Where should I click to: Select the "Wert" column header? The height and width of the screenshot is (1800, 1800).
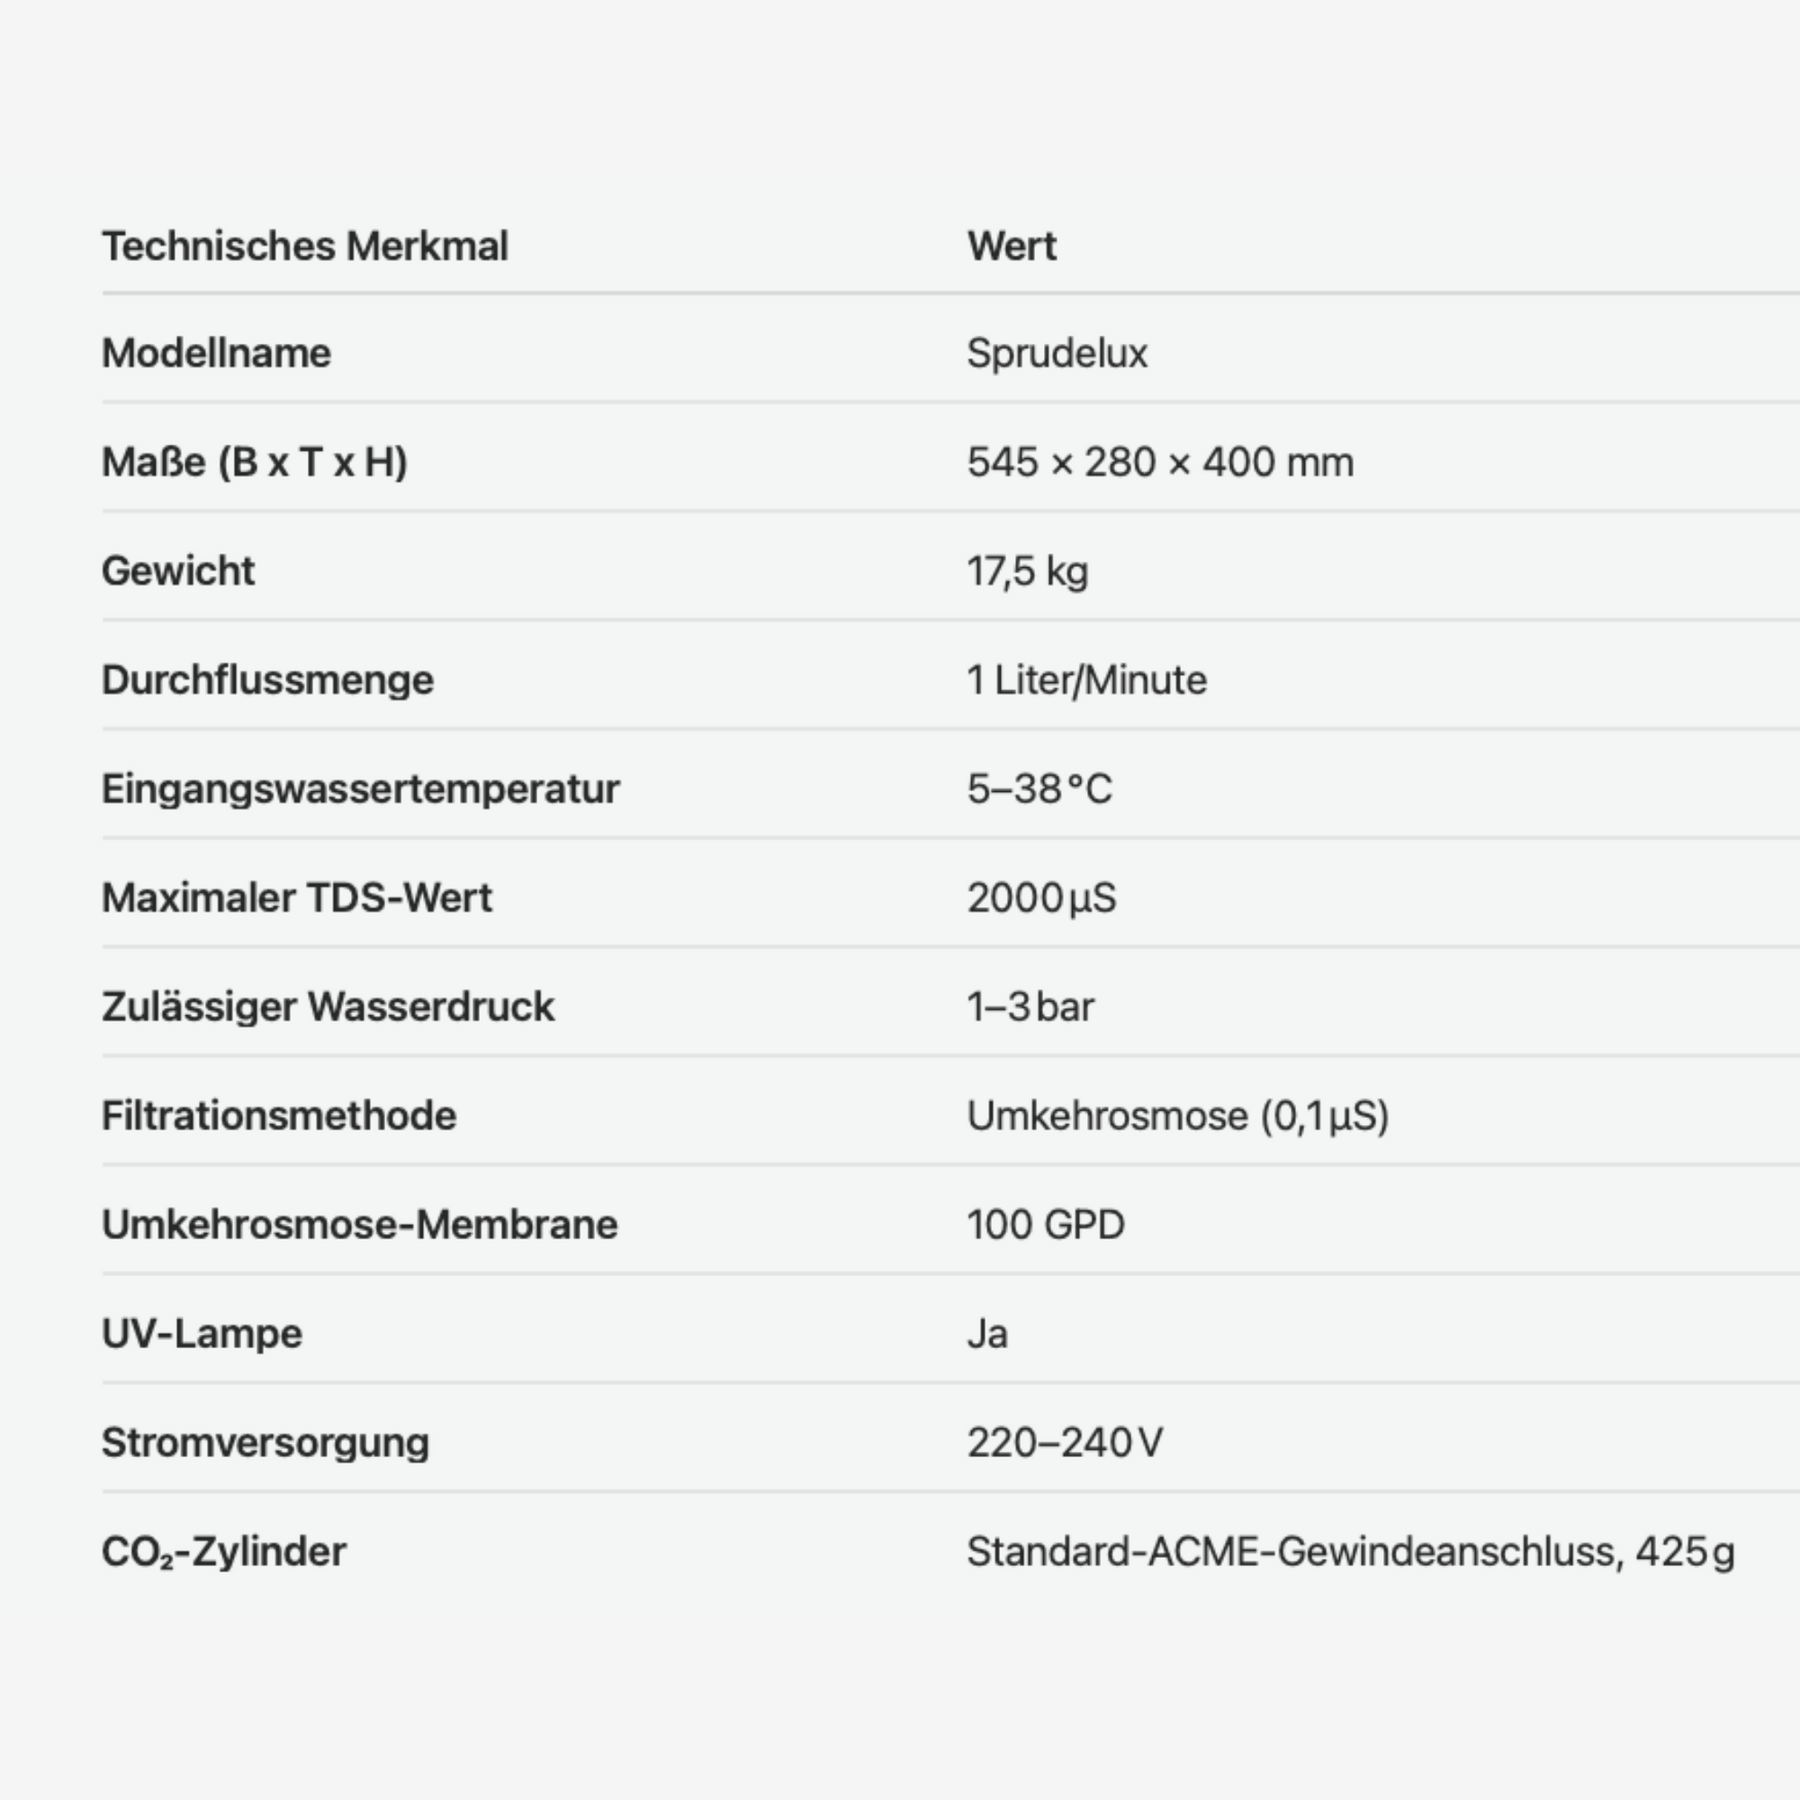pyautogui.click(x=1011, y=246)
